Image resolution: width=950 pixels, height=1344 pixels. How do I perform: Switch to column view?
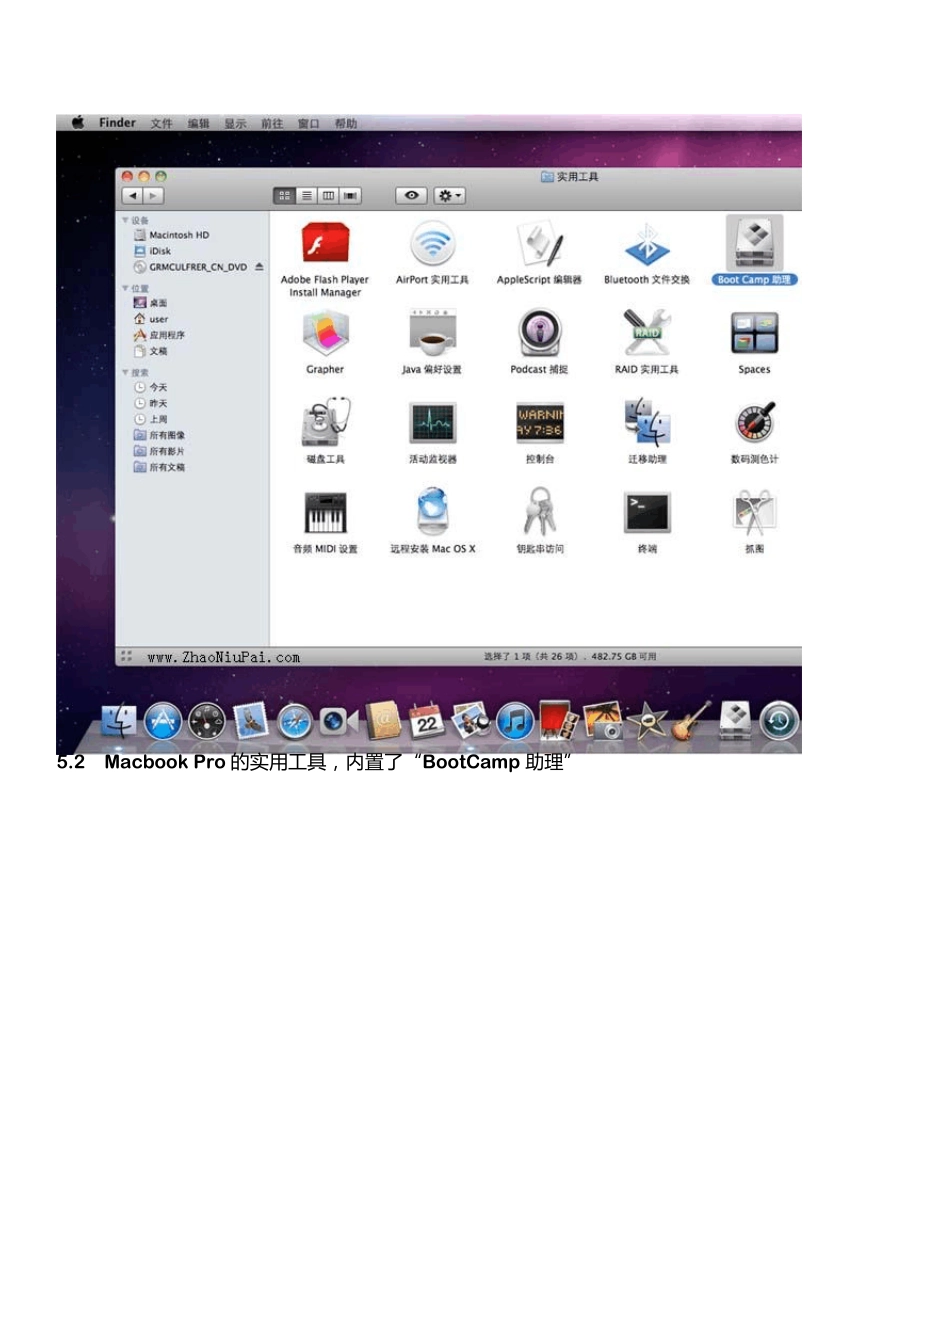click(x=328, y=196)
